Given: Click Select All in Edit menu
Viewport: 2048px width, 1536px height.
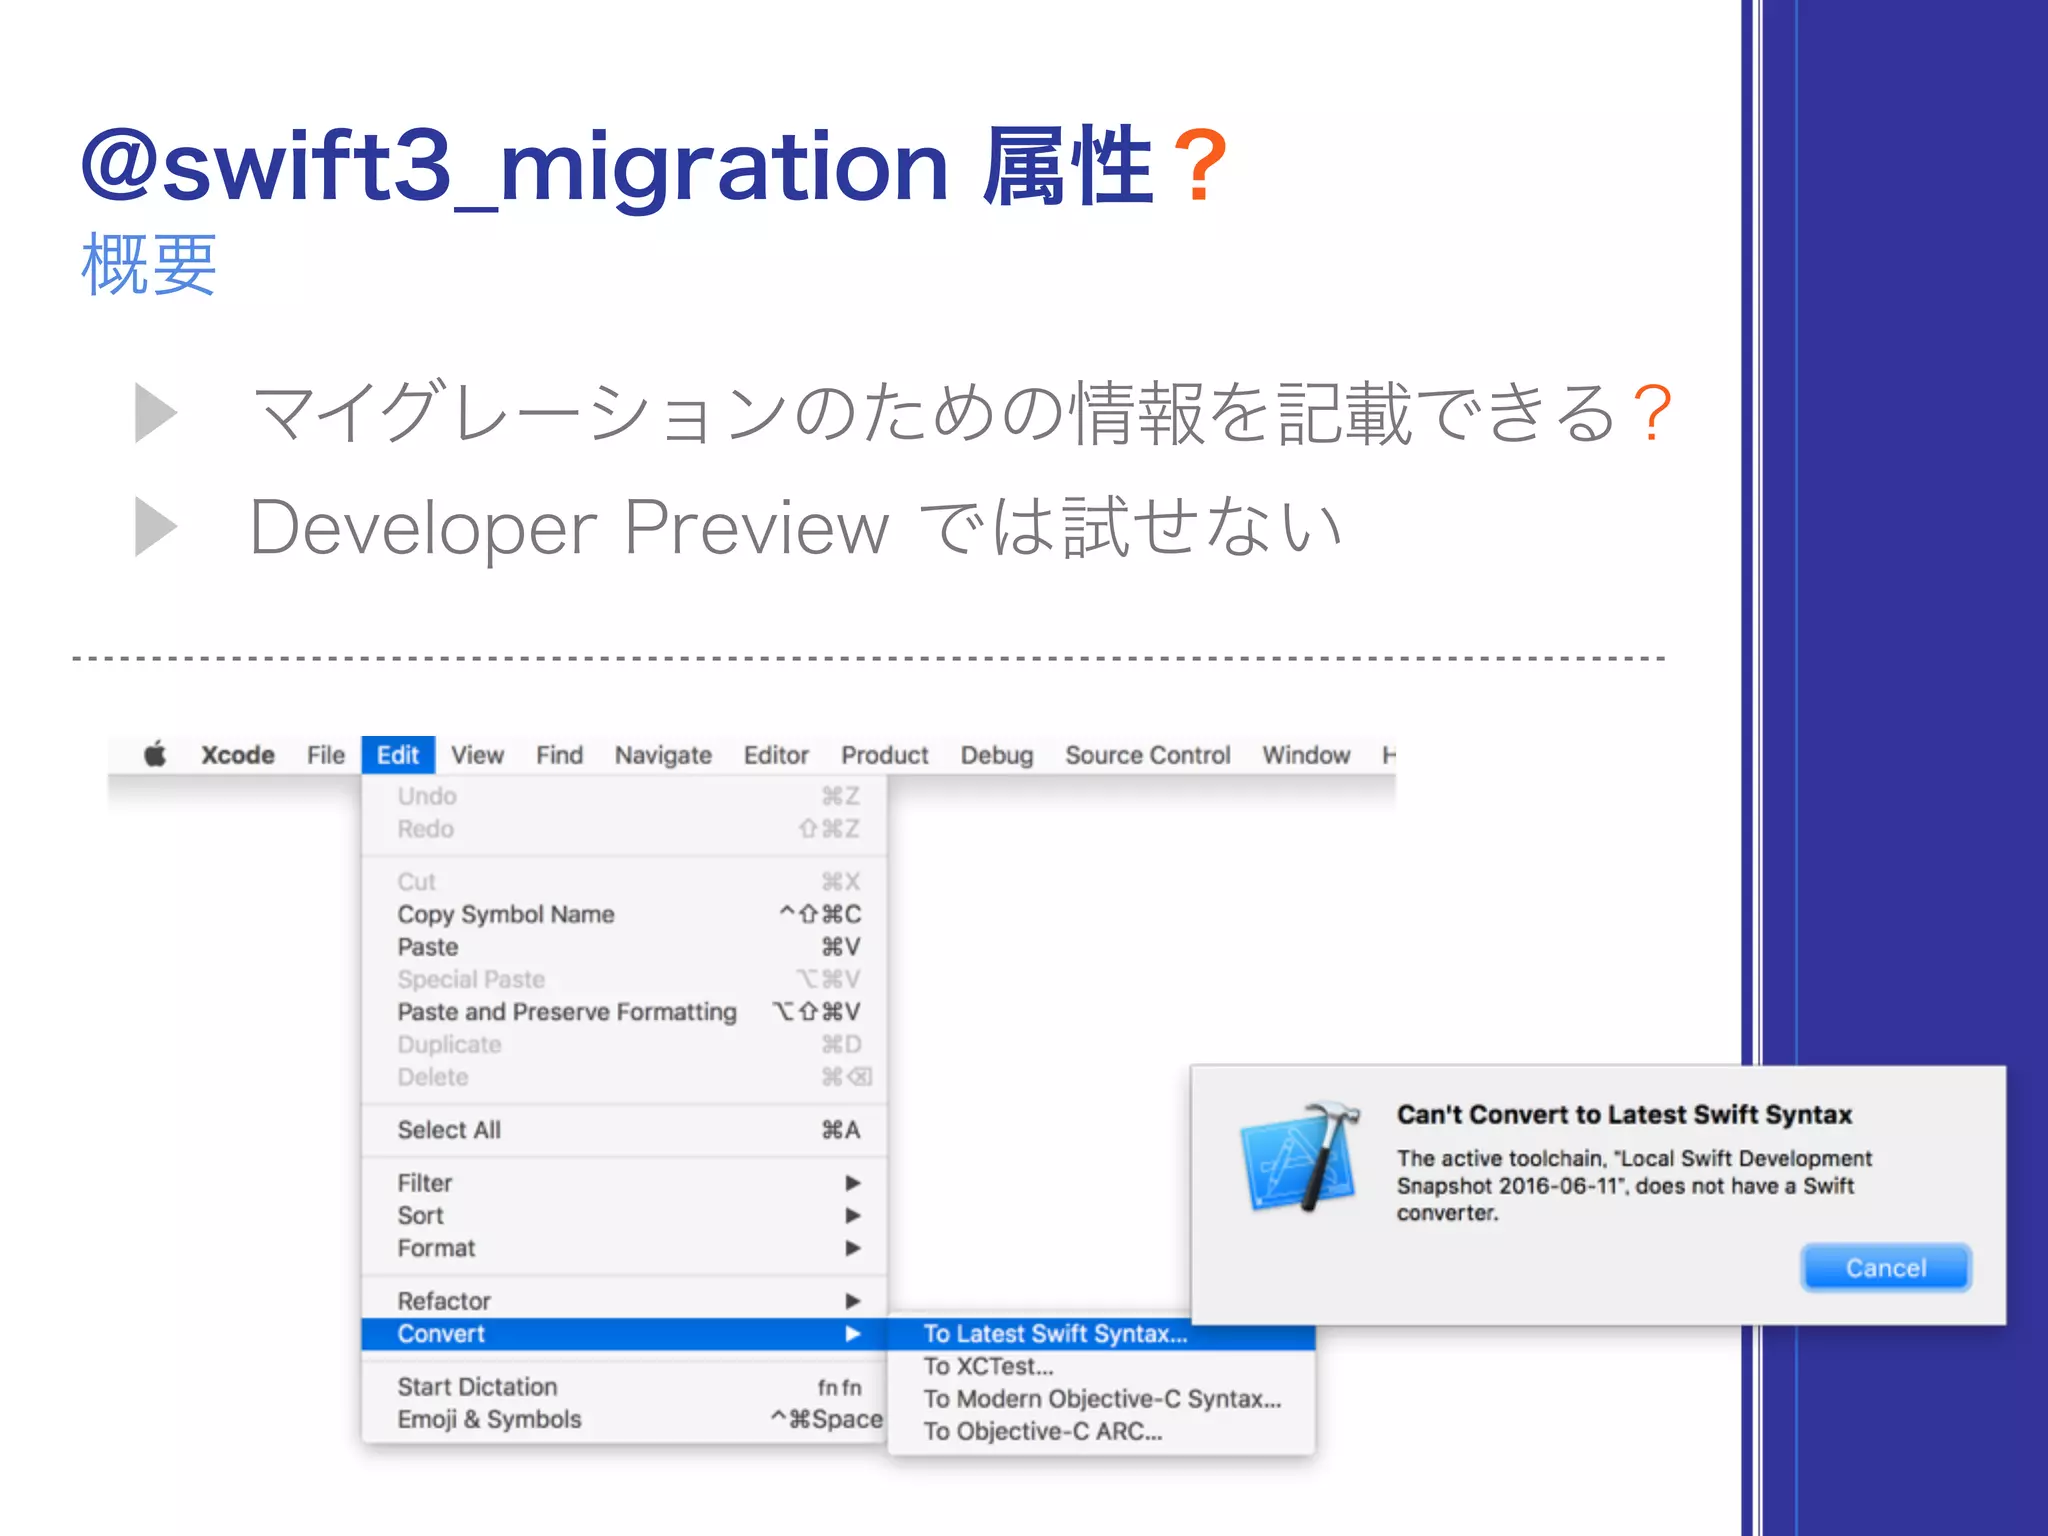Looking at the screenshot, I should (x=449, y=1130).
